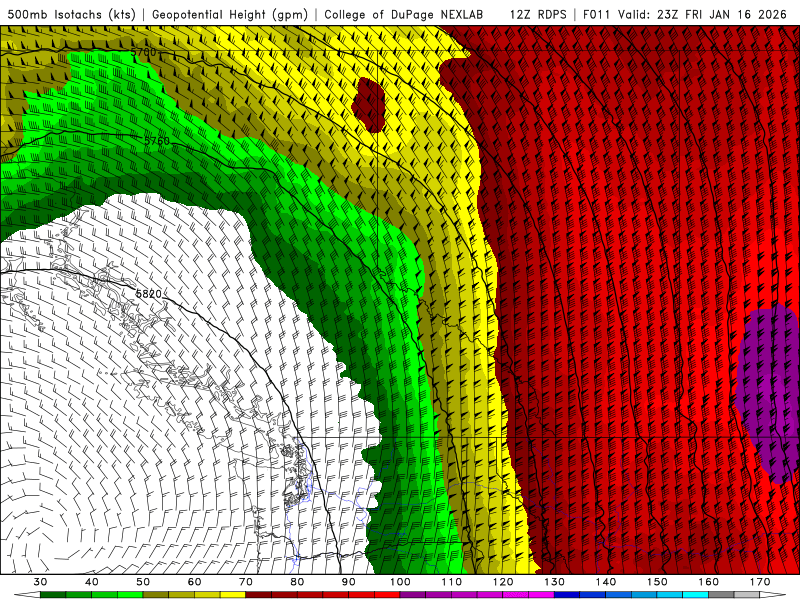The height and width of the screenshot is (600, 800).
Task: Click the '12Z RDPS' model run label
Action: [x=538, y=14]
